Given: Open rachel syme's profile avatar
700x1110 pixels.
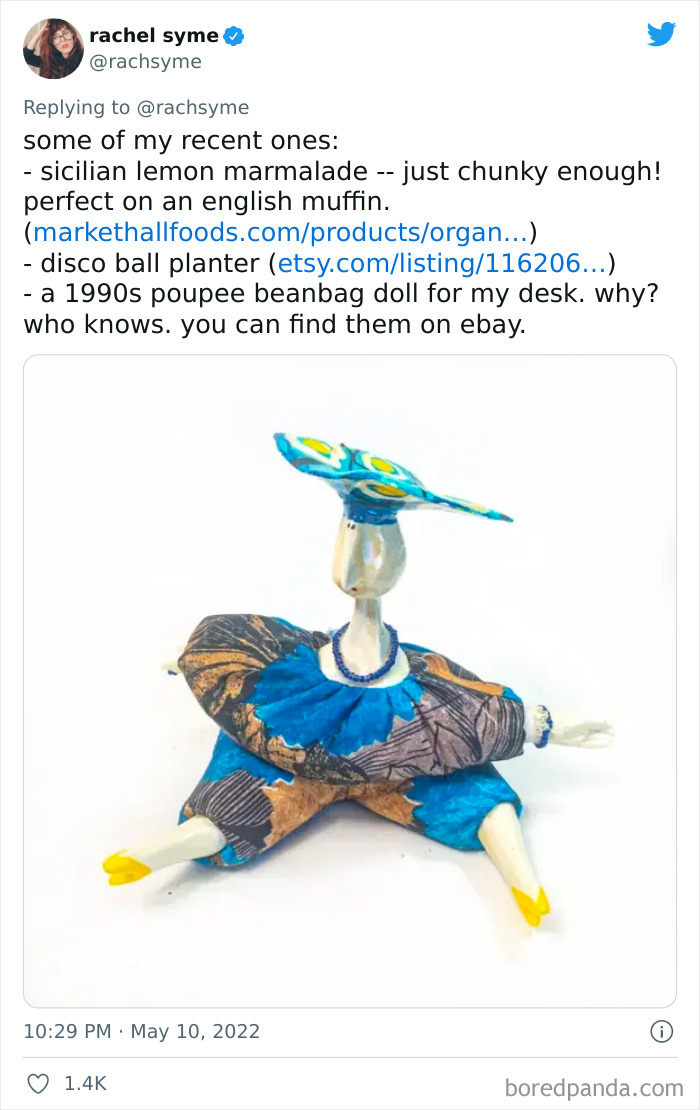Looking at the screenshot, I should click(53, 48).
